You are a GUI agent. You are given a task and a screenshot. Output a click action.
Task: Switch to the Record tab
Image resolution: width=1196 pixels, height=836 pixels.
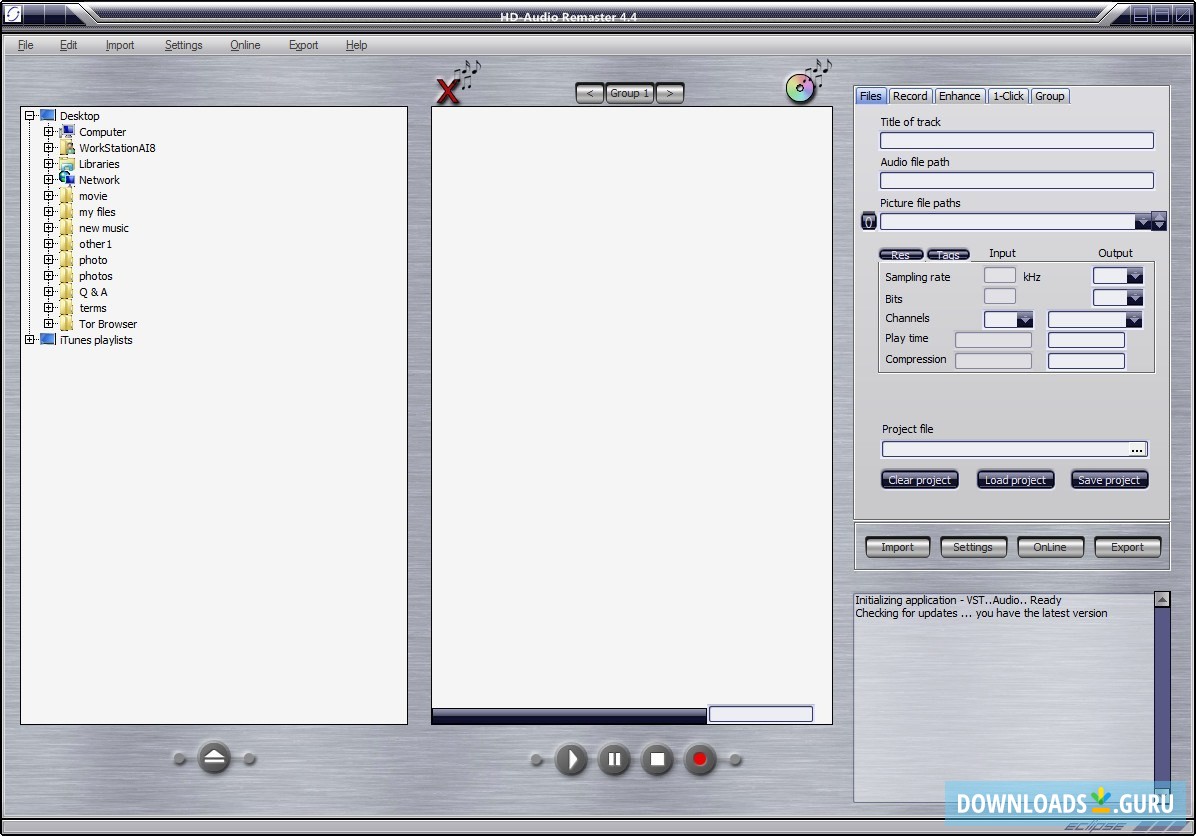click(x=910, y=96)
